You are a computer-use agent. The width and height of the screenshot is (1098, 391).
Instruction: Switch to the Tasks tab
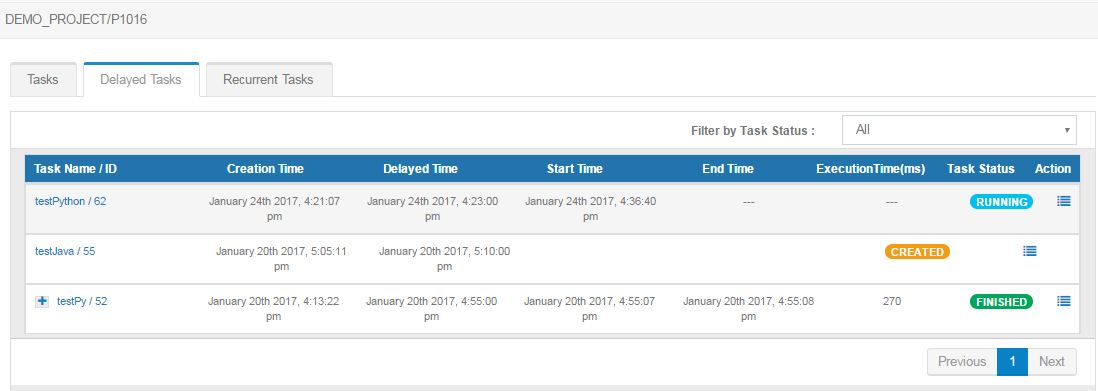[x=43, y=79]
